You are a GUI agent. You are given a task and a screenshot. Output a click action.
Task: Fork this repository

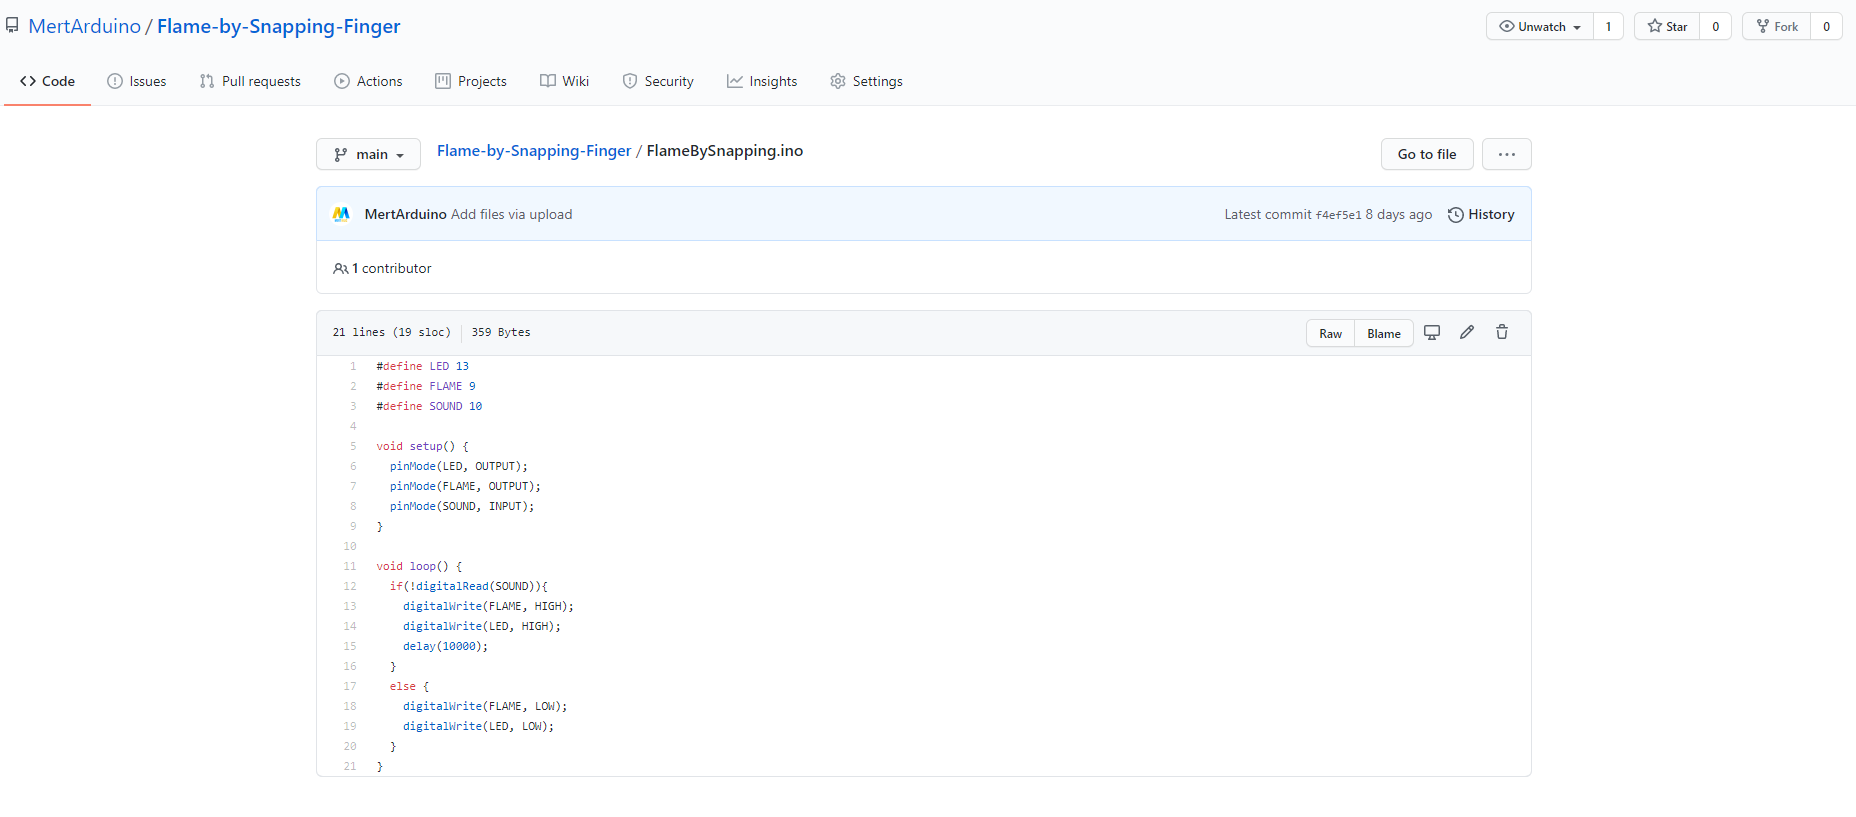[x=1777, y=27]
